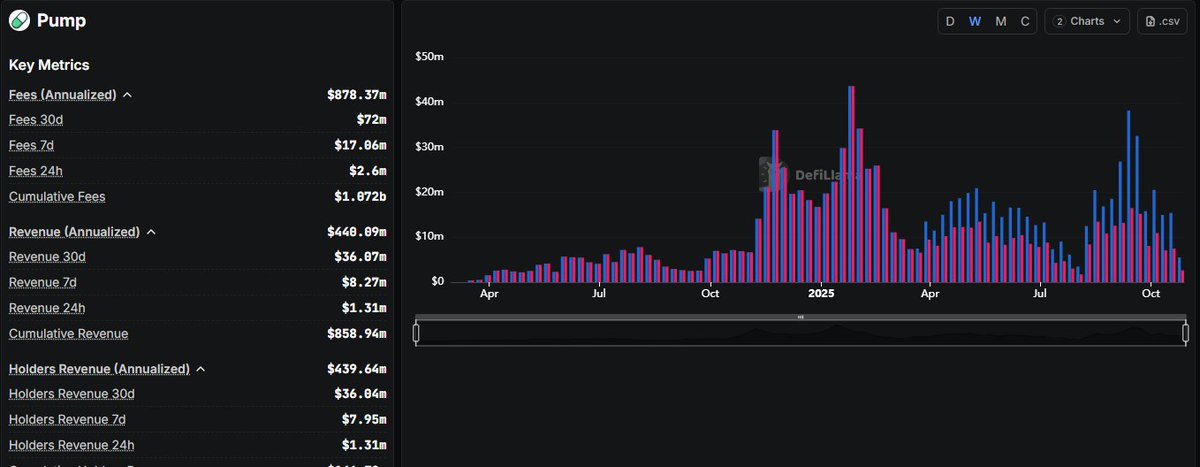Click the $50m y-axis label
This screenshot has height=467, width=1200.
point(429,56)
